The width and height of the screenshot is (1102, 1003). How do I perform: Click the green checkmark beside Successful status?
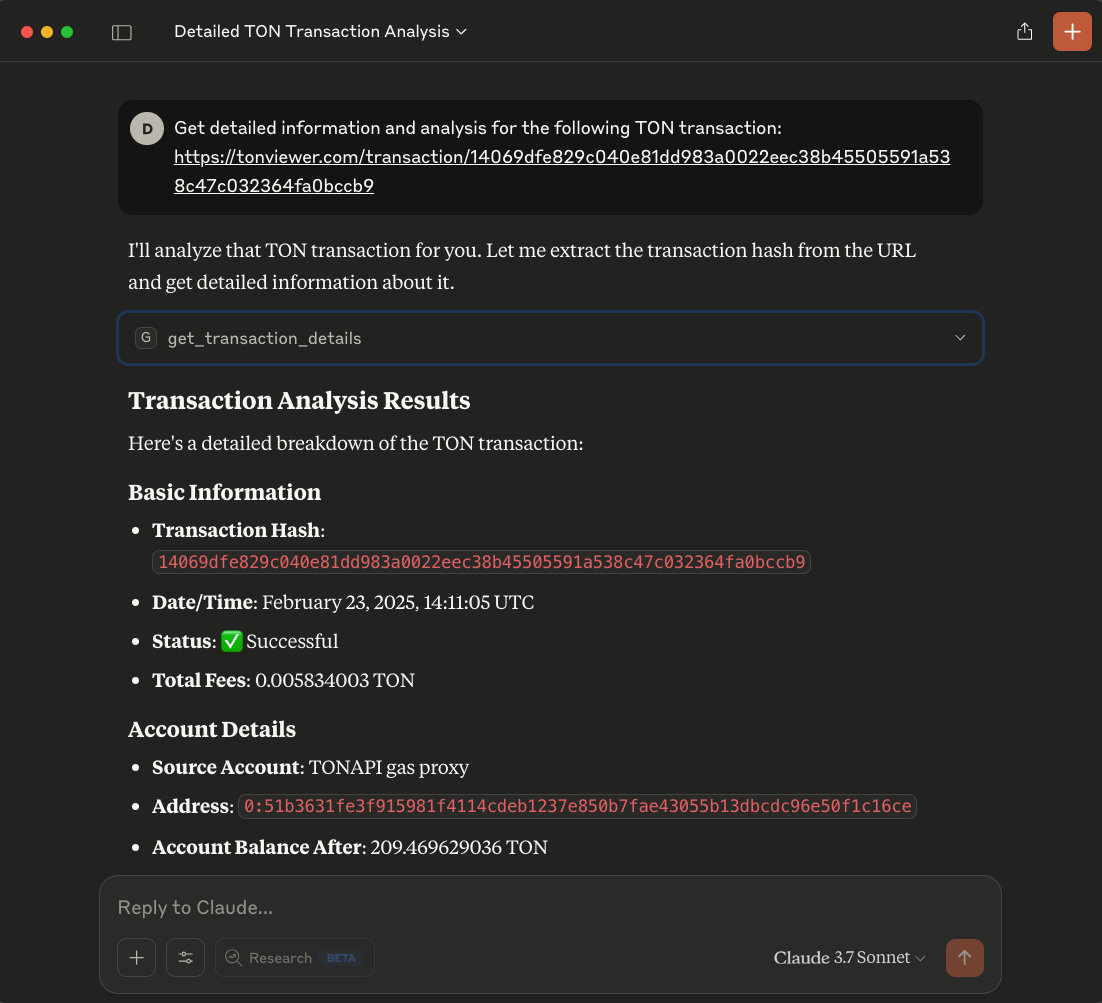pyautogui.click(x=231, y=640)
